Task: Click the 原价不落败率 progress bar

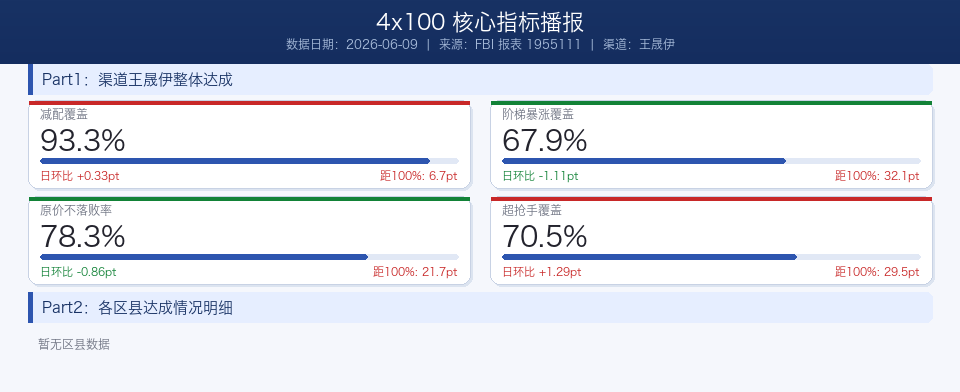Action: [x=249, y=257]
